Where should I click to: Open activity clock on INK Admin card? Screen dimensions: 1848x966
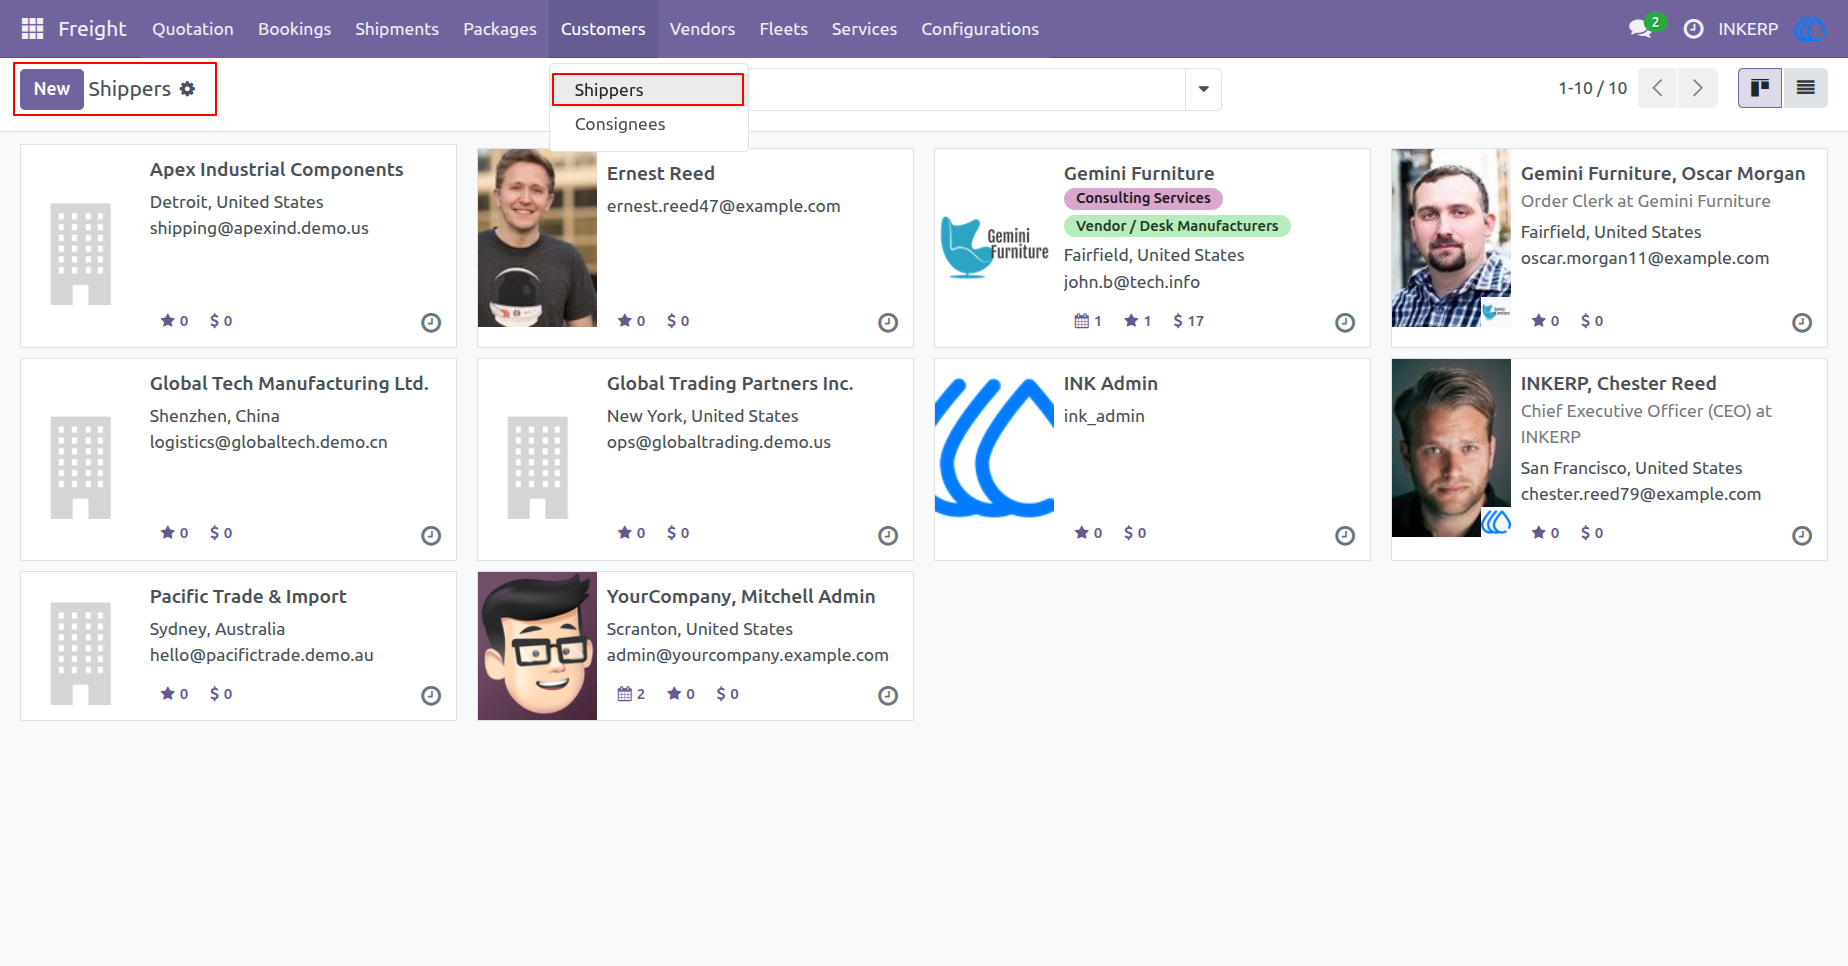[1345, 535]
